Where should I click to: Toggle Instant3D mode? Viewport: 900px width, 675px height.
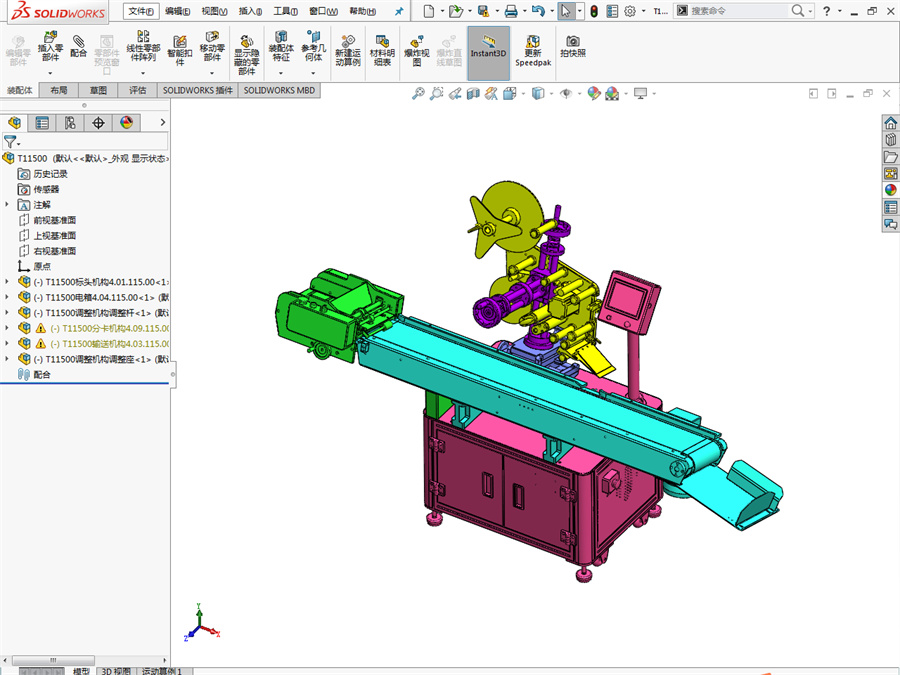coord(488,50)
